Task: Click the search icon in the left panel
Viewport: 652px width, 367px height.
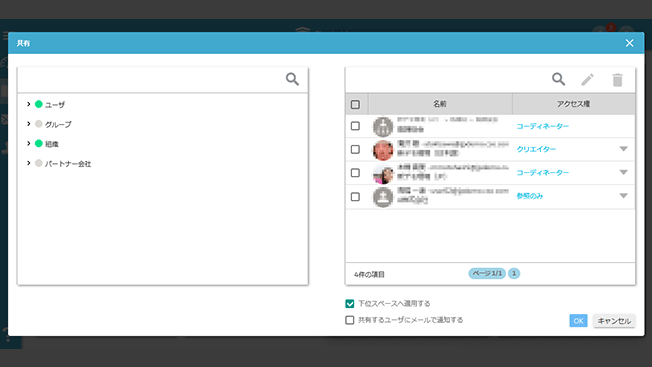Action: pyautogui.click(x=292, y=79)
